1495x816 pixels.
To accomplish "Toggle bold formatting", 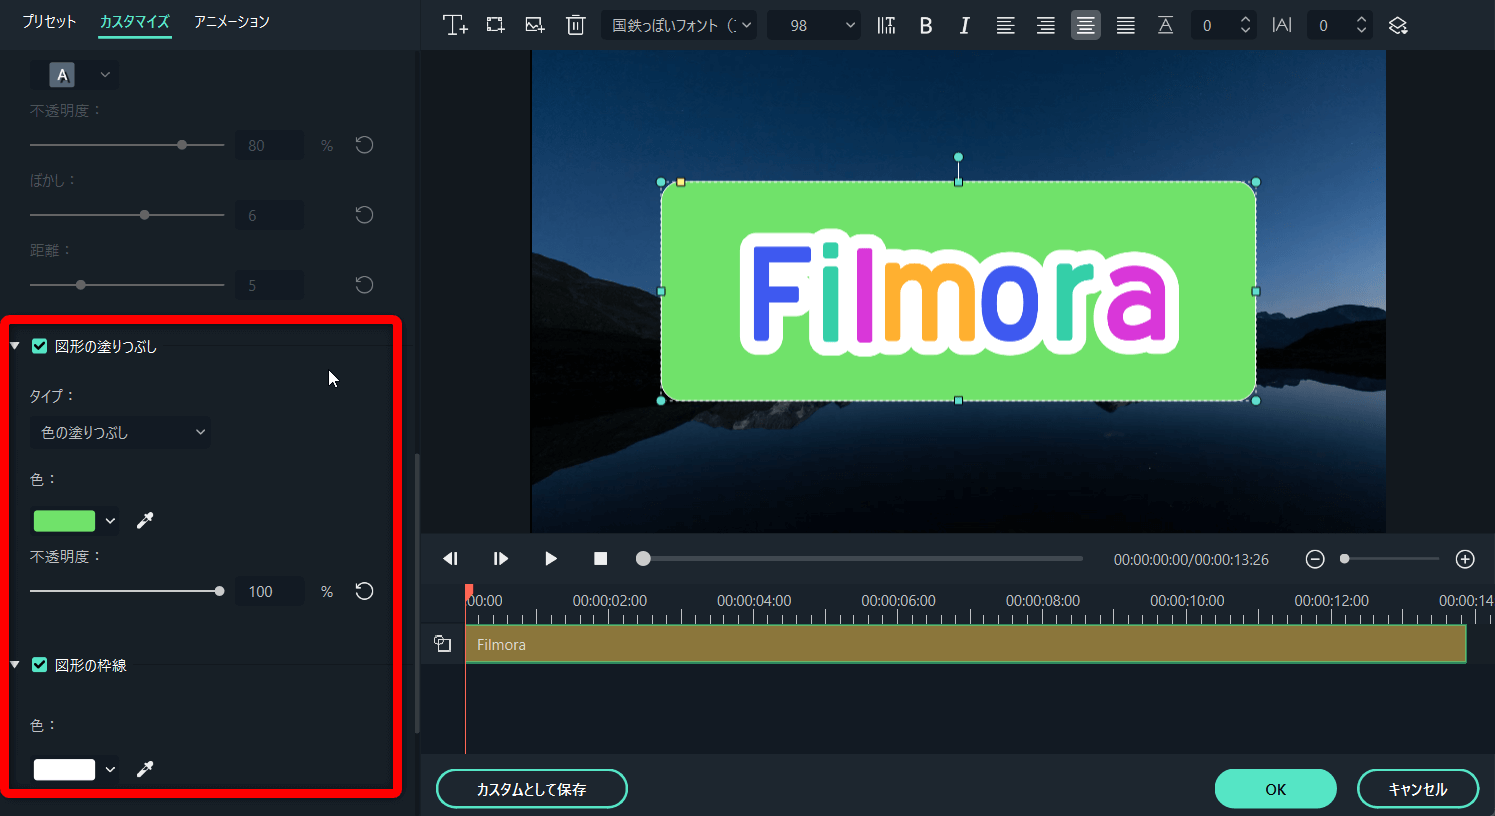I will click(x=926, y=26).
